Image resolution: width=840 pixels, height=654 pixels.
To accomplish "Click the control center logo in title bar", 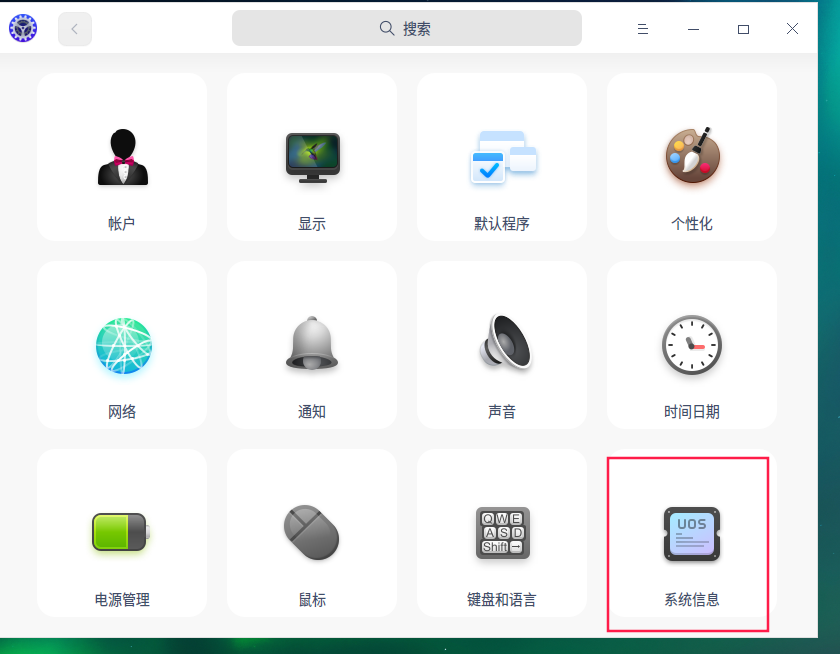I will click(23, 29).
